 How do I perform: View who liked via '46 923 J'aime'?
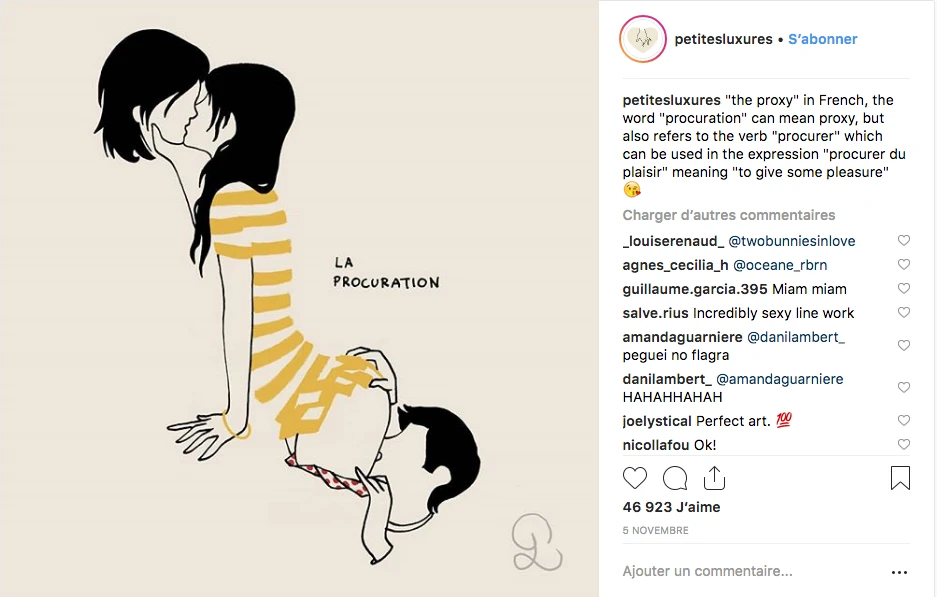coord(671,507)
